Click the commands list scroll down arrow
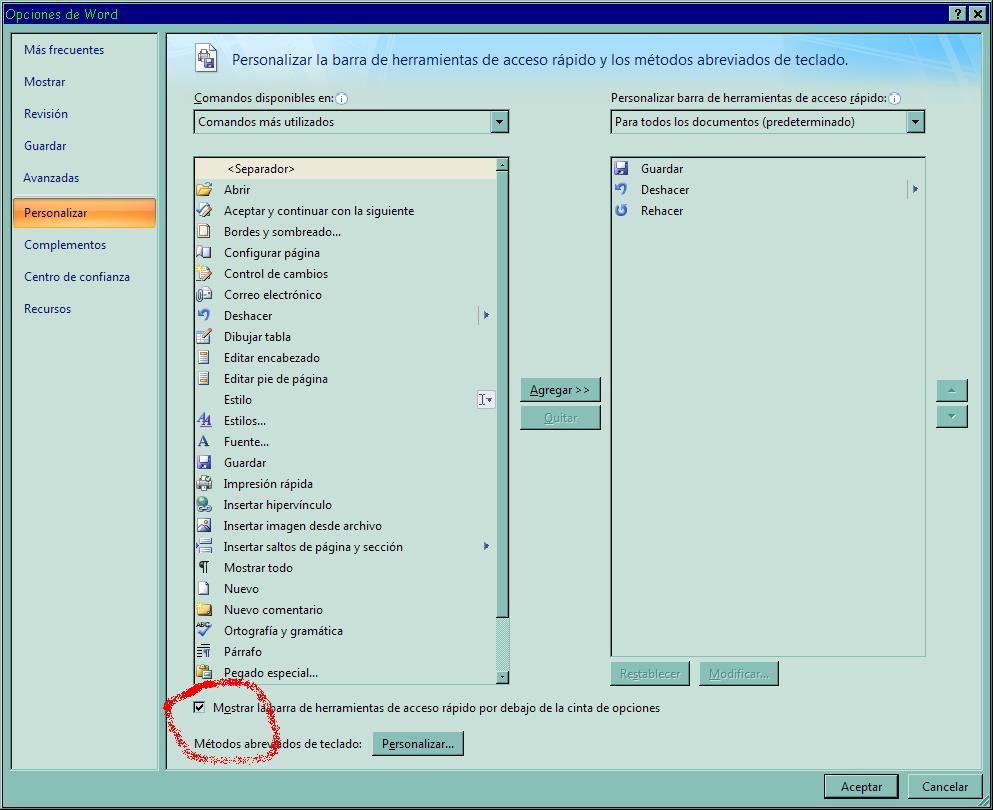The height and width of the screenshot is (810, 993). coord(502,677)
